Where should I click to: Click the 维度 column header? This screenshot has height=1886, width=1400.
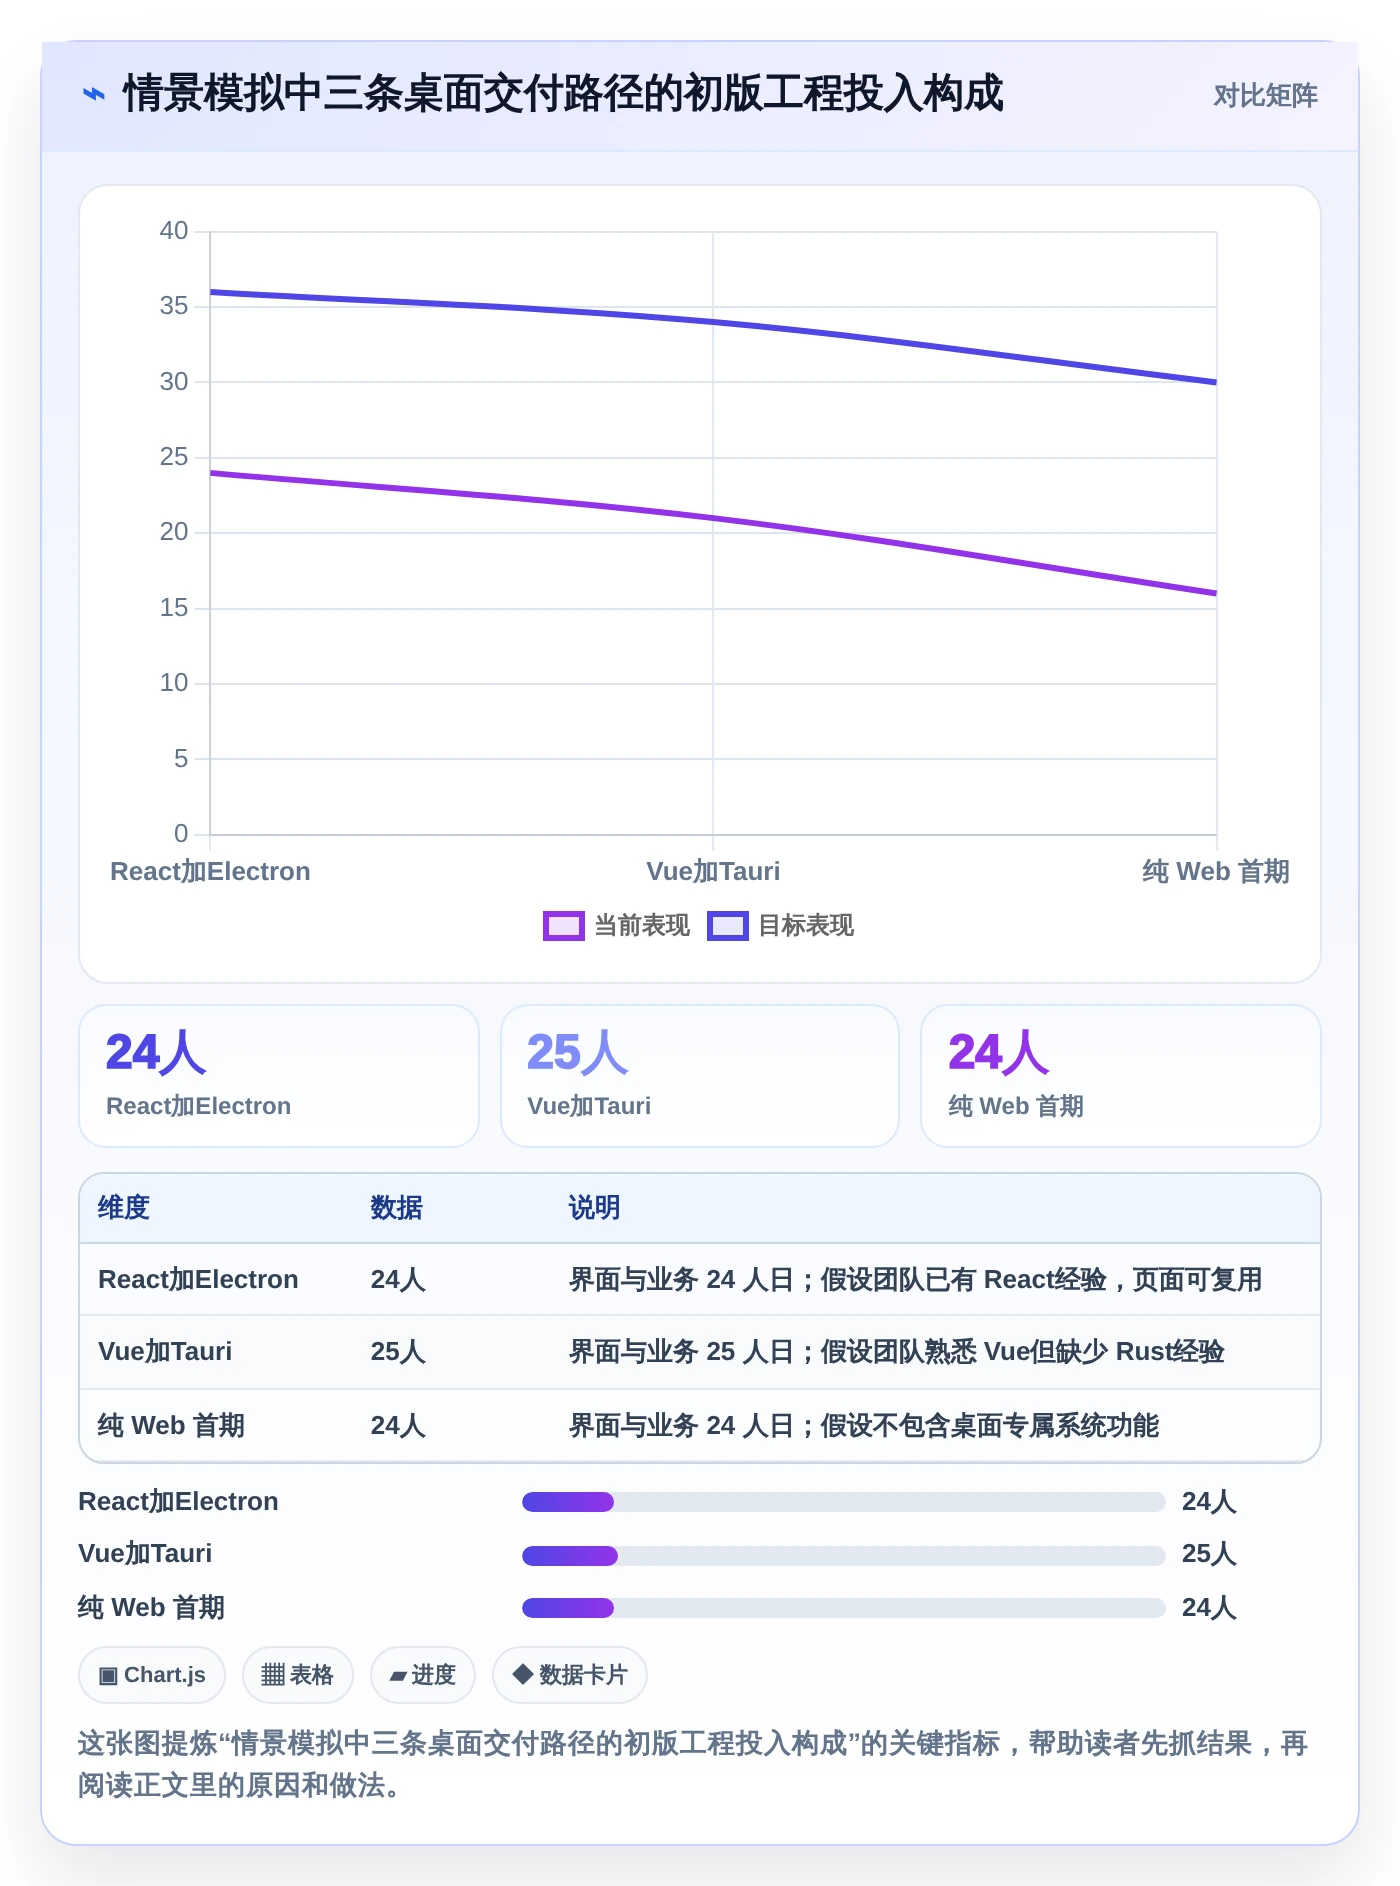[x=124, y=1208]
